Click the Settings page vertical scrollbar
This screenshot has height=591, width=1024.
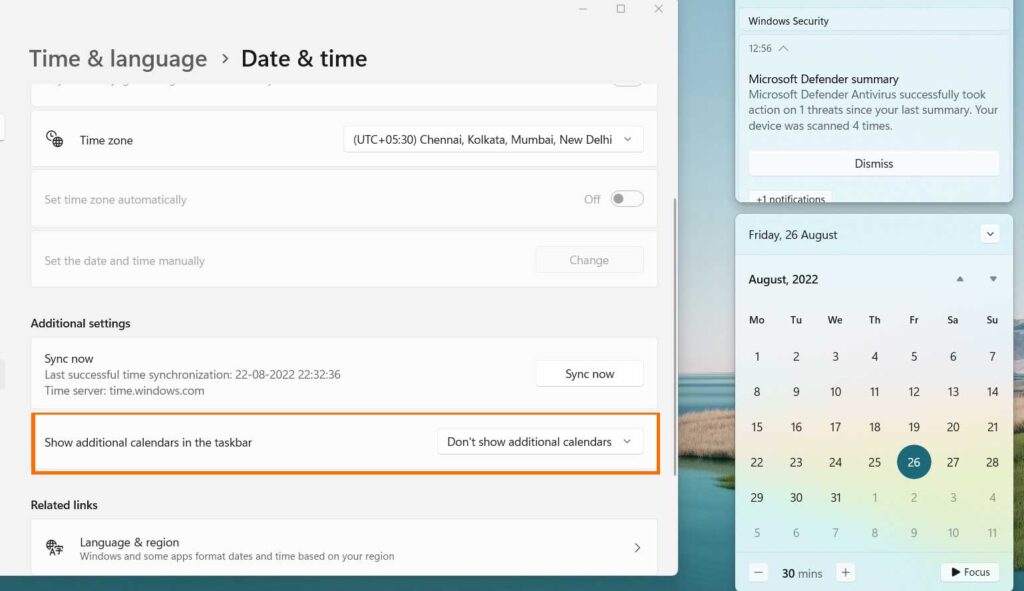[x=675, y=330]
